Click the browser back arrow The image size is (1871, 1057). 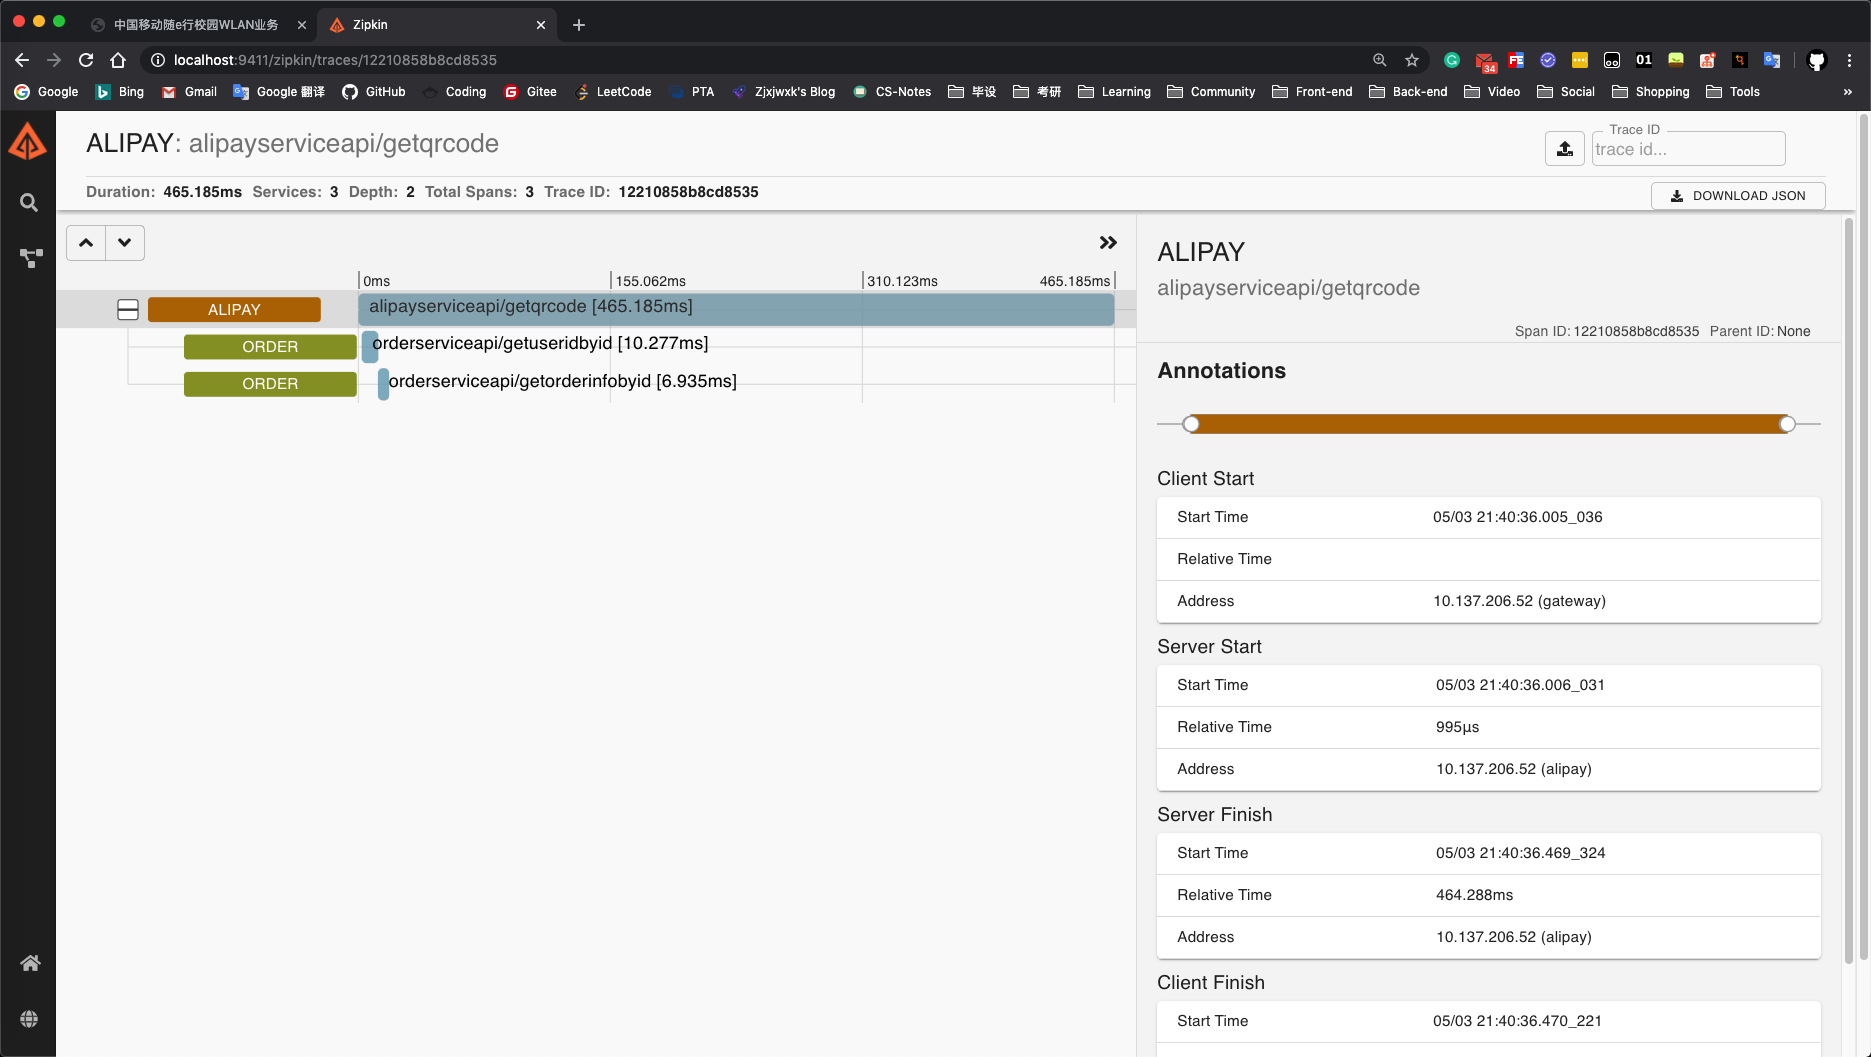pyautogui.click(x=22, y=60)
